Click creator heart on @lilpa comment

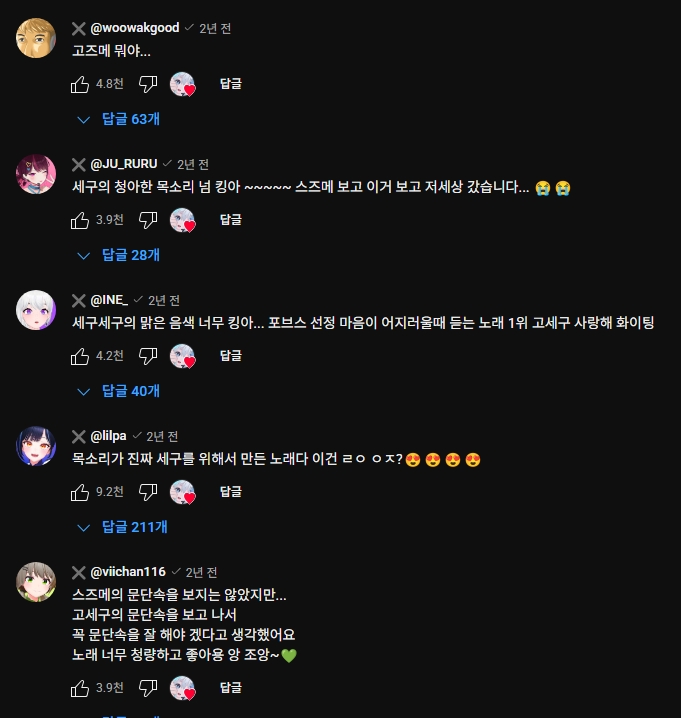(182, 492)
